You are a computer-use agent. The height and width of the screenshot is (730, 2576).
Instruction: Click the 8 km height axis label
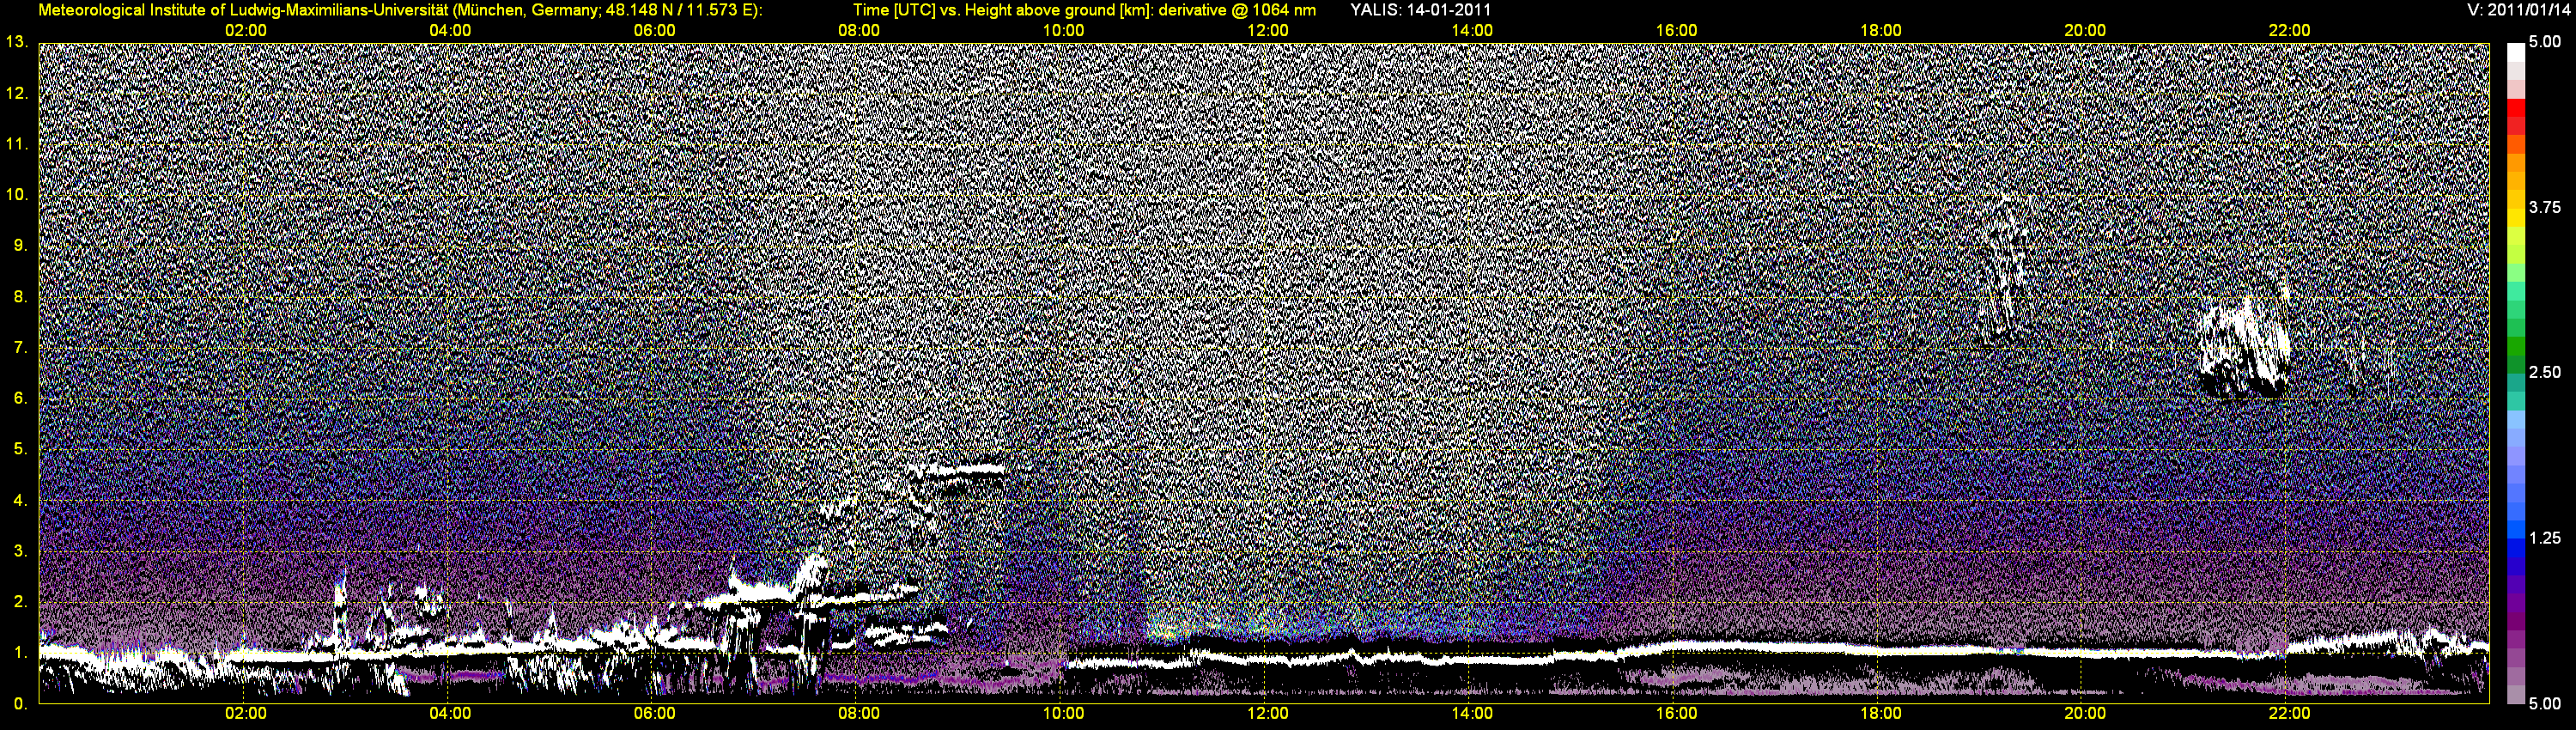click(x=20, y=296)
